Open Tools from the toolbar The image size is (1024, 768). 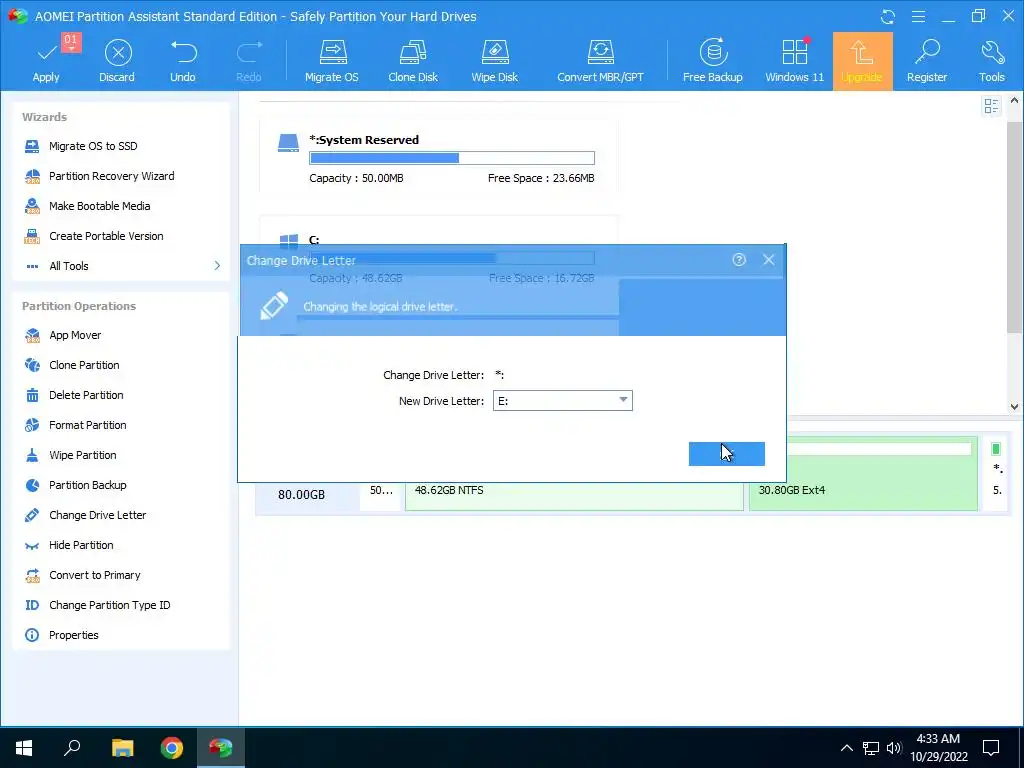point(991,60)
